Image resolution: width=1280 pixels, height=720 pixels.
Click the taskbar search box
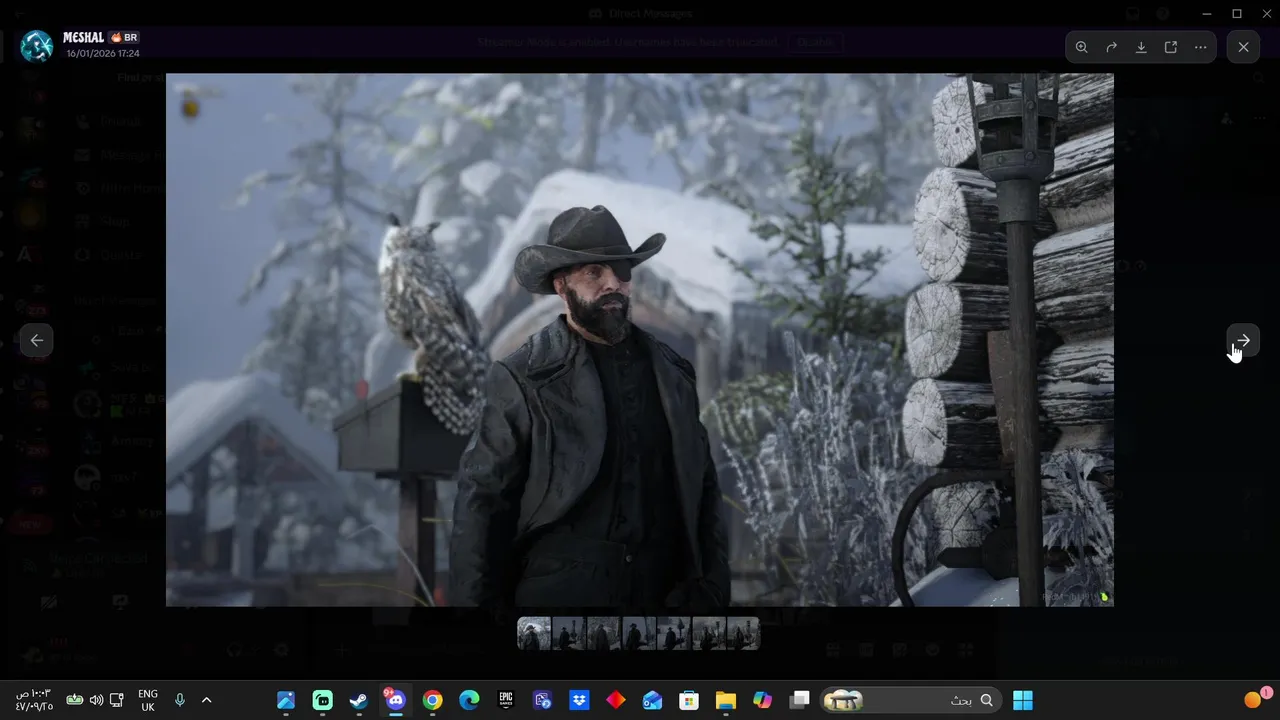coord(910,700)
